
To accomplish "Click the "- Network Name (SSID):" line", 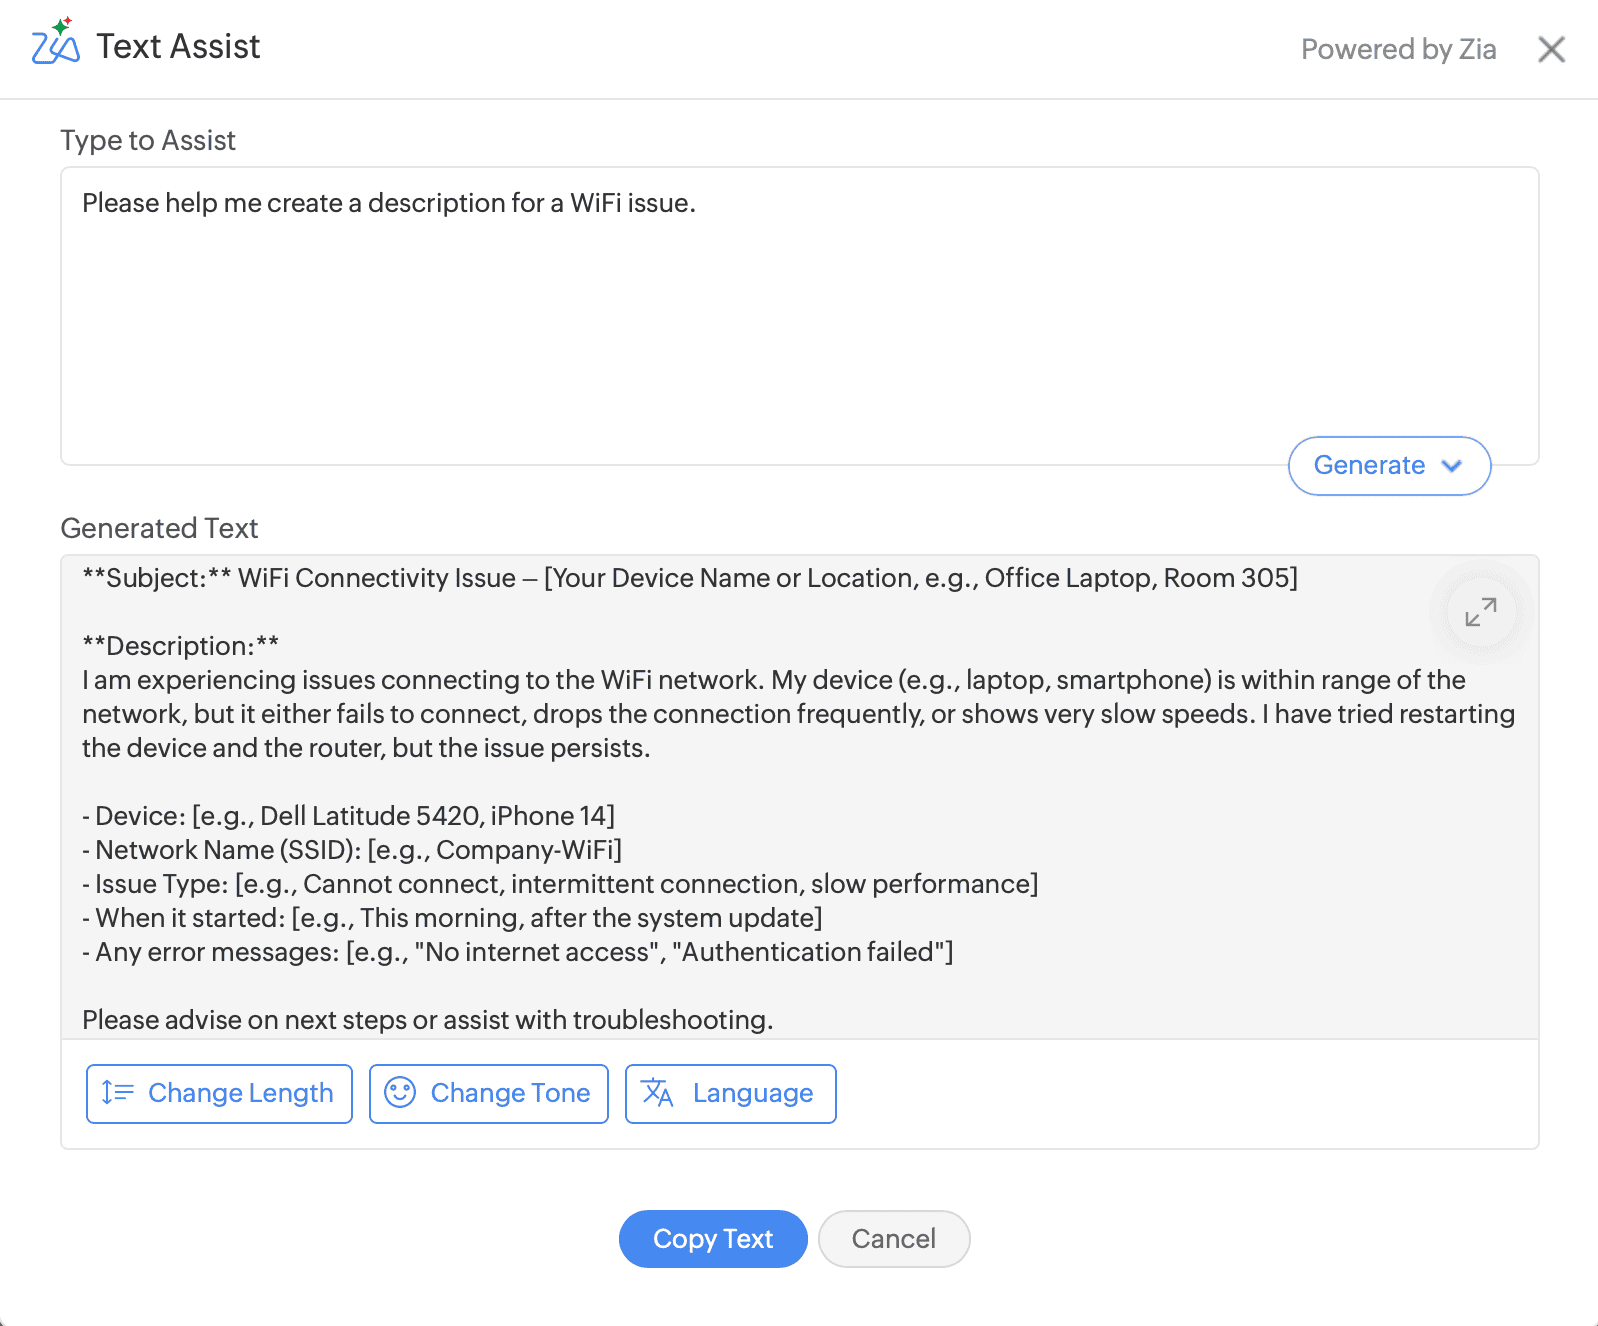I will pyautogui.click(x=352, y=850).
